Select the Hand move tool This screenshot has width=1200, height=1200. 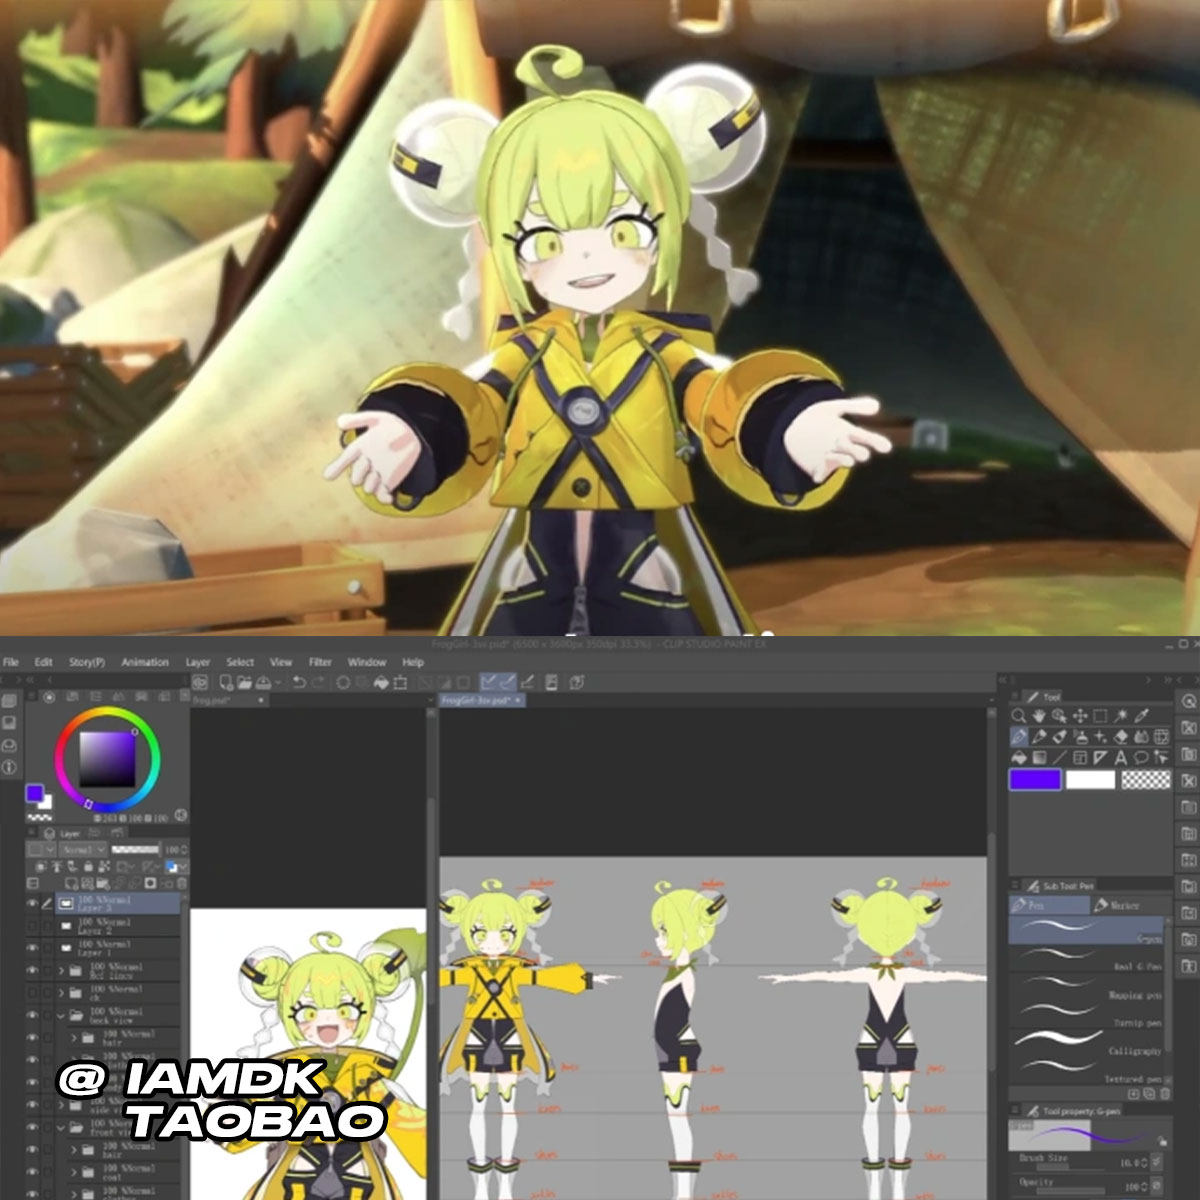1039,716
